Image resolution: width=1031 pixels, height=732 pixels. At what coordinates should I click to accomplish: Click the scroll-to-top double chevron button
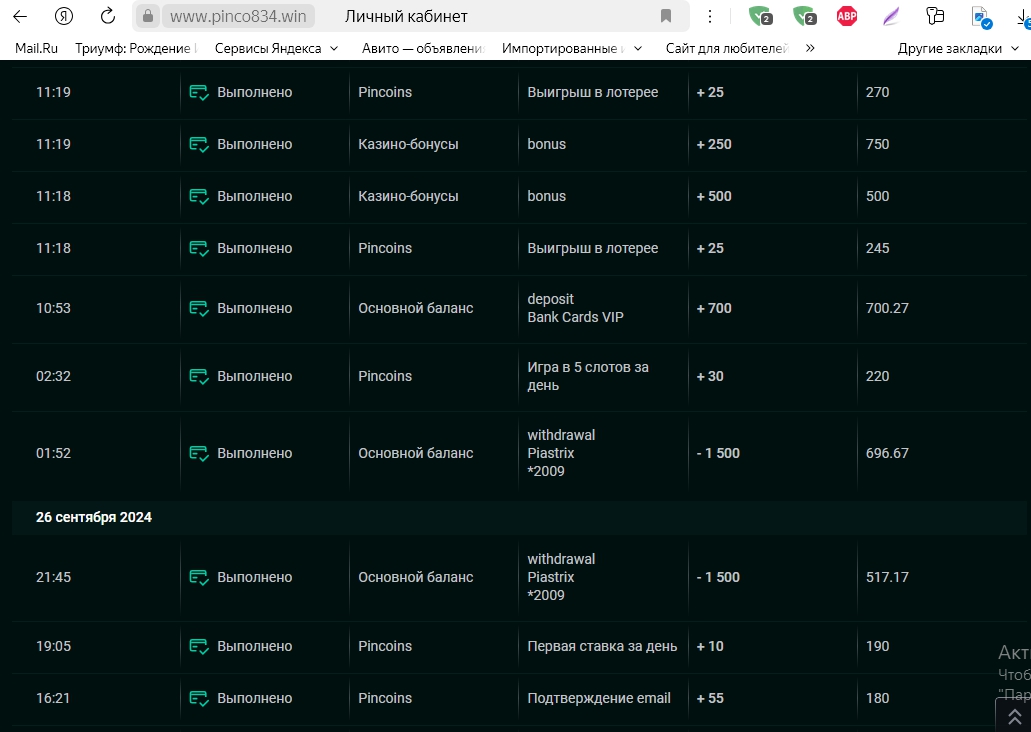coord(1015,716)
